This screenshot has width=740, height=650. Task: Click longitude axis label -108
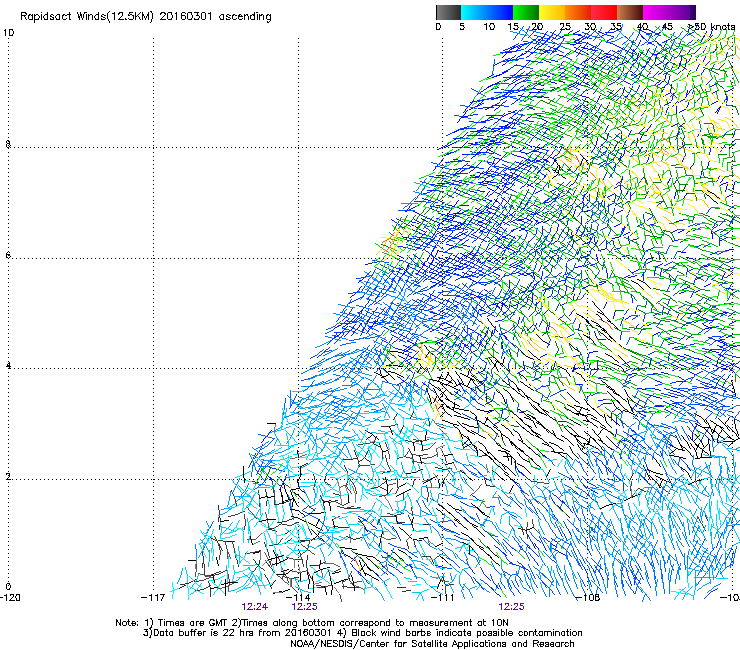(588, 598)
